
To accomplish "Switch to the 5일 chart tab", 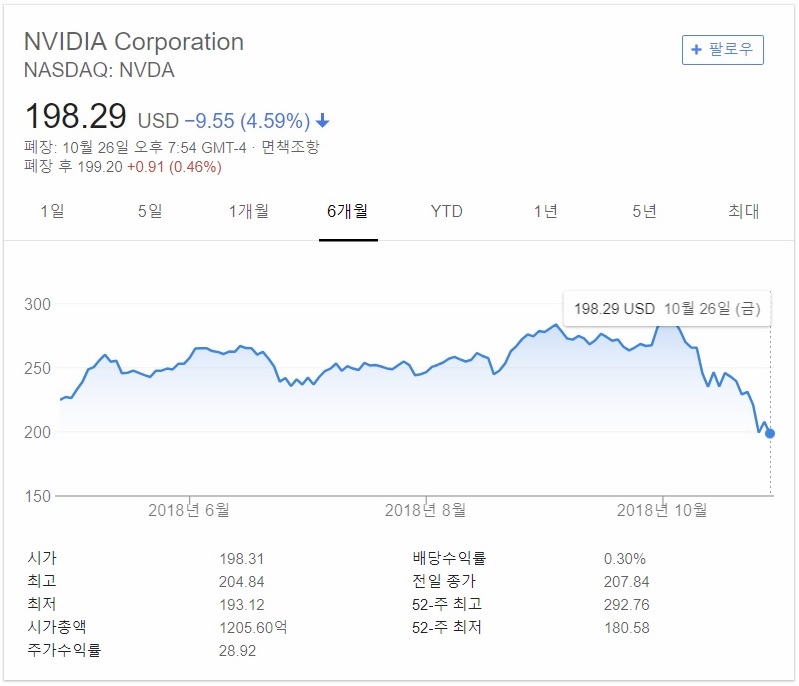I will [x=150, y=211].
